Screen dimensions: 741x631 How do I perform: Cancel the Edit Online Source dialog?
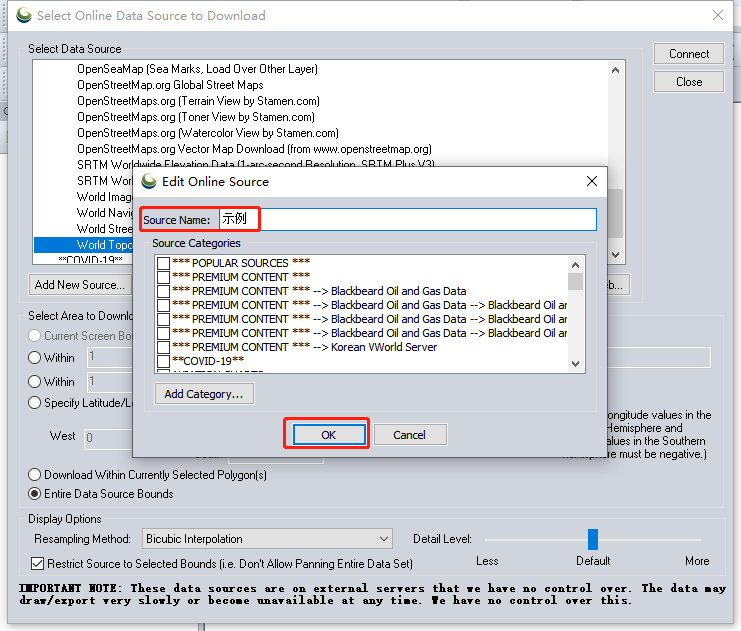tap(409, 434)
